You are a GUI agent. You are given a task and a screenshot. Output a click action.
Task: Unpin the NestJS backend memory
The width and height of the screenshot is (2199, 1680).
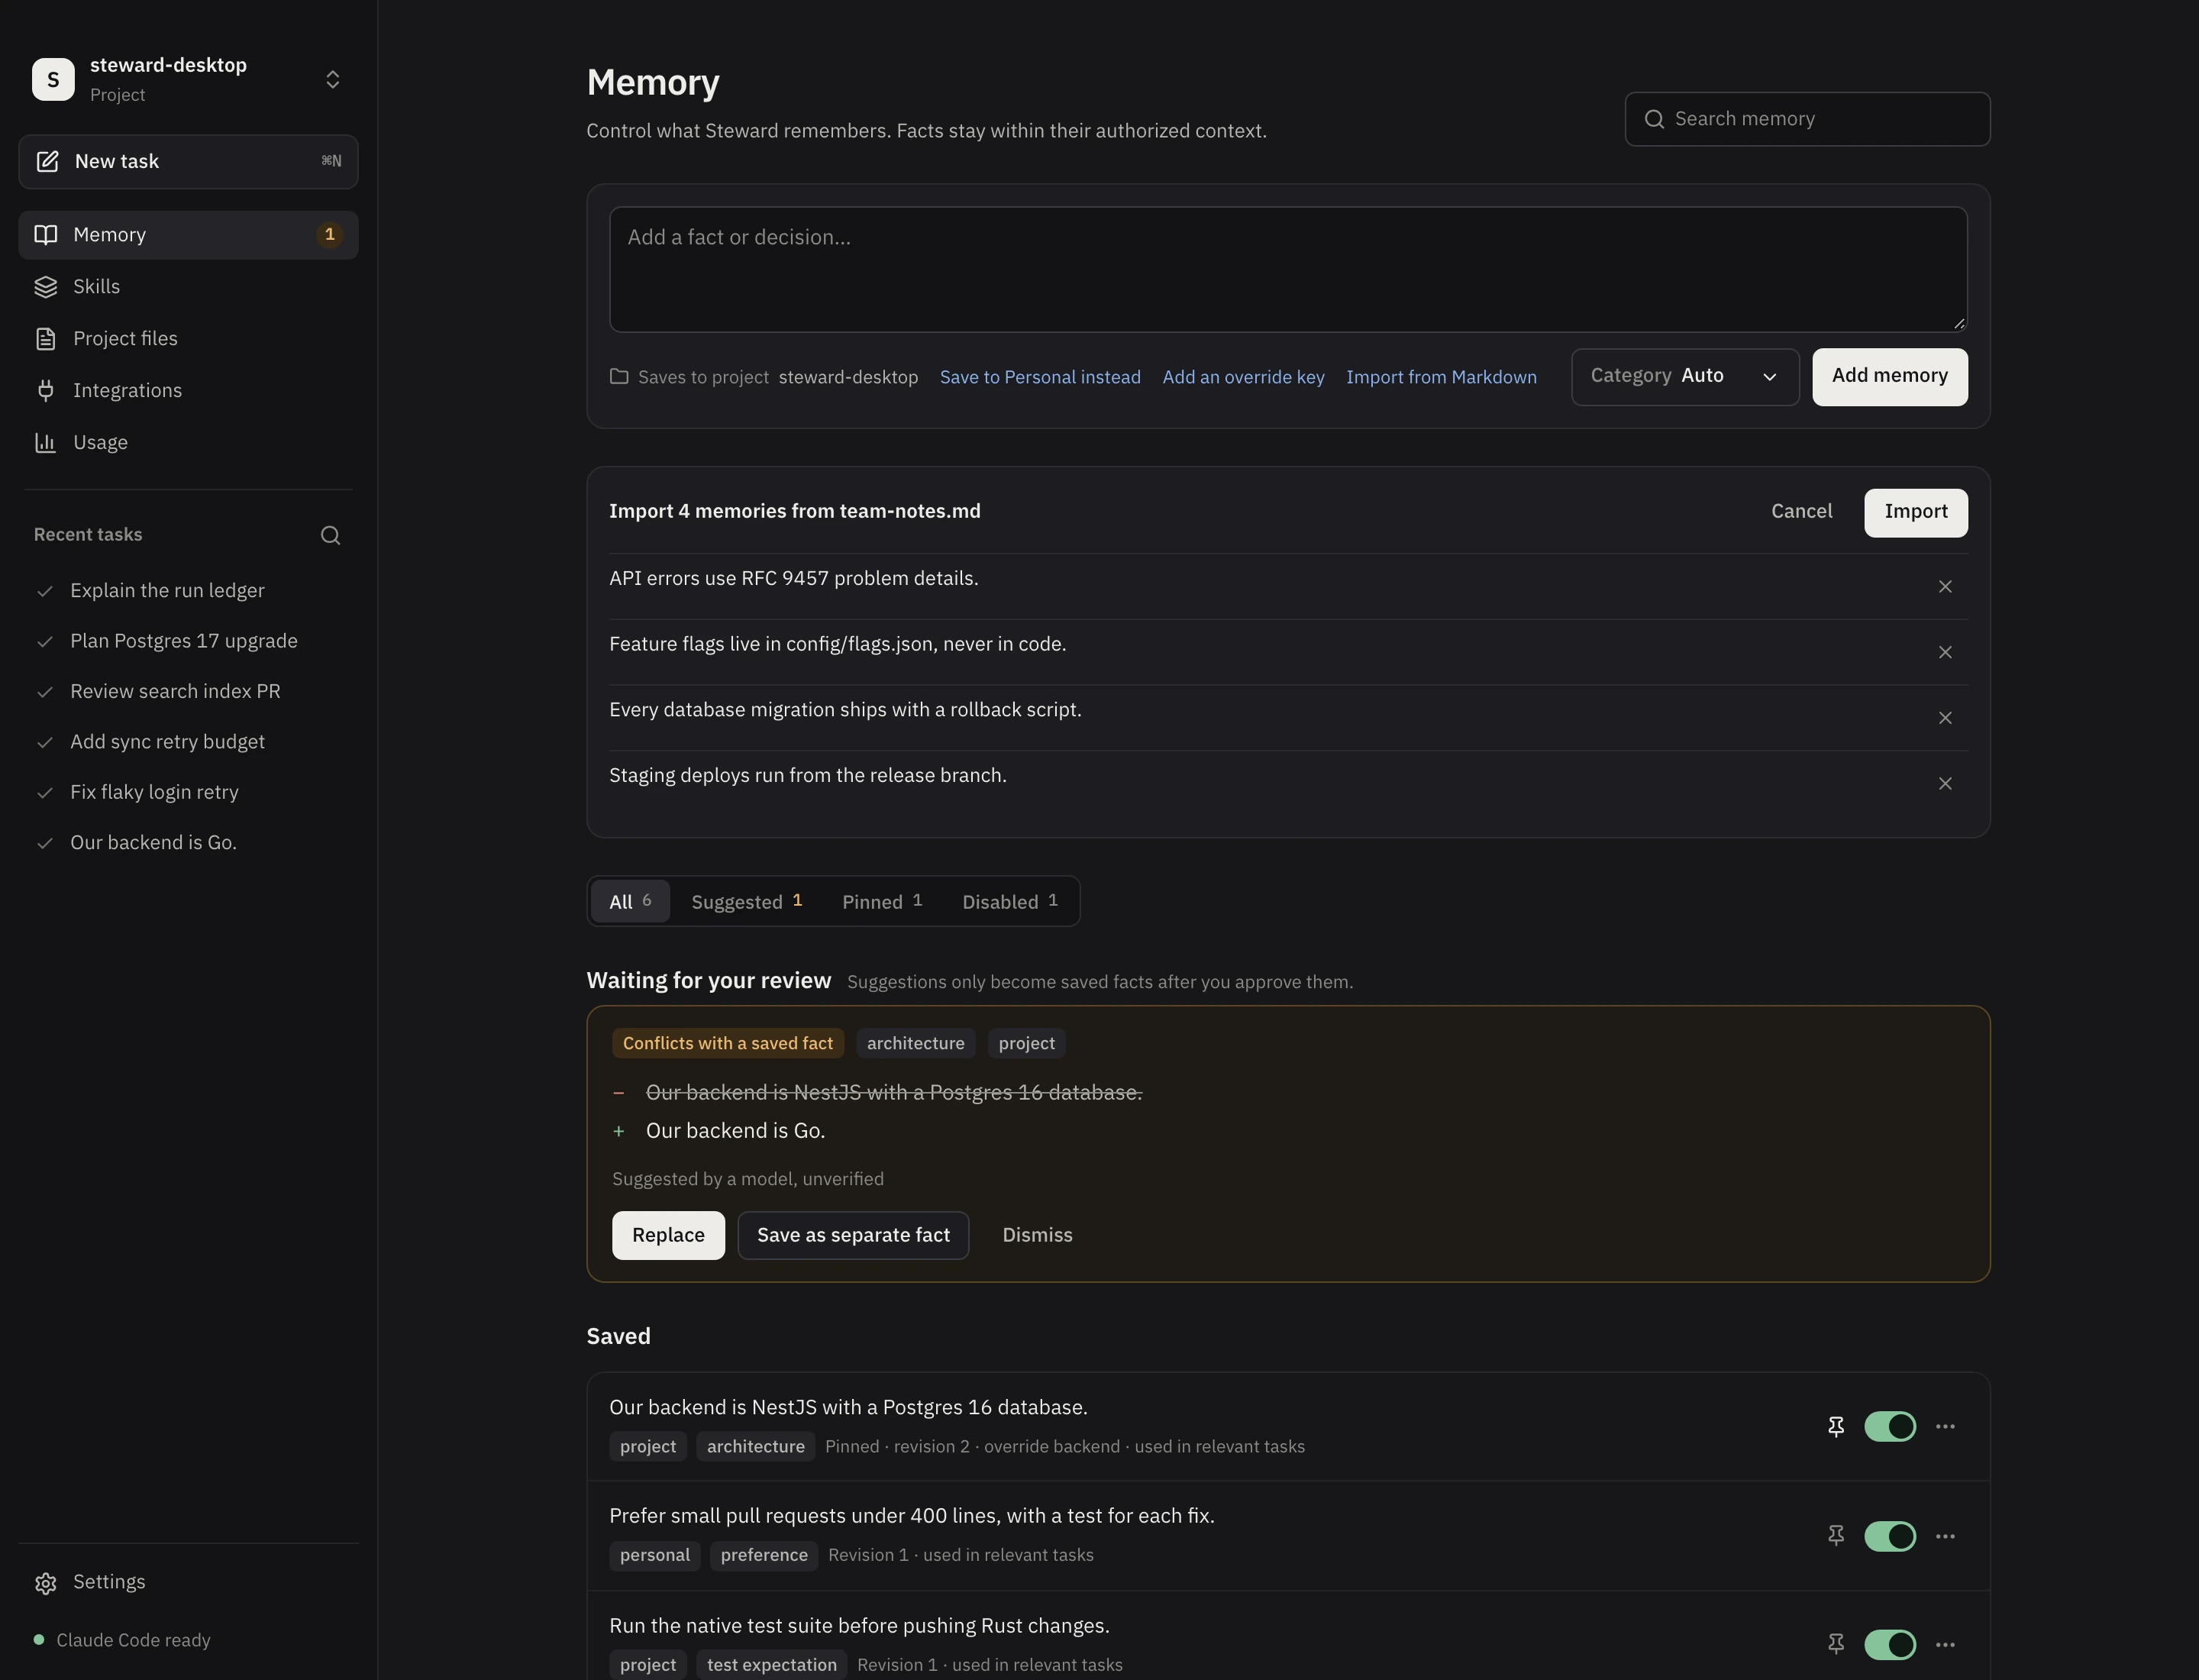[1835, 1427]
